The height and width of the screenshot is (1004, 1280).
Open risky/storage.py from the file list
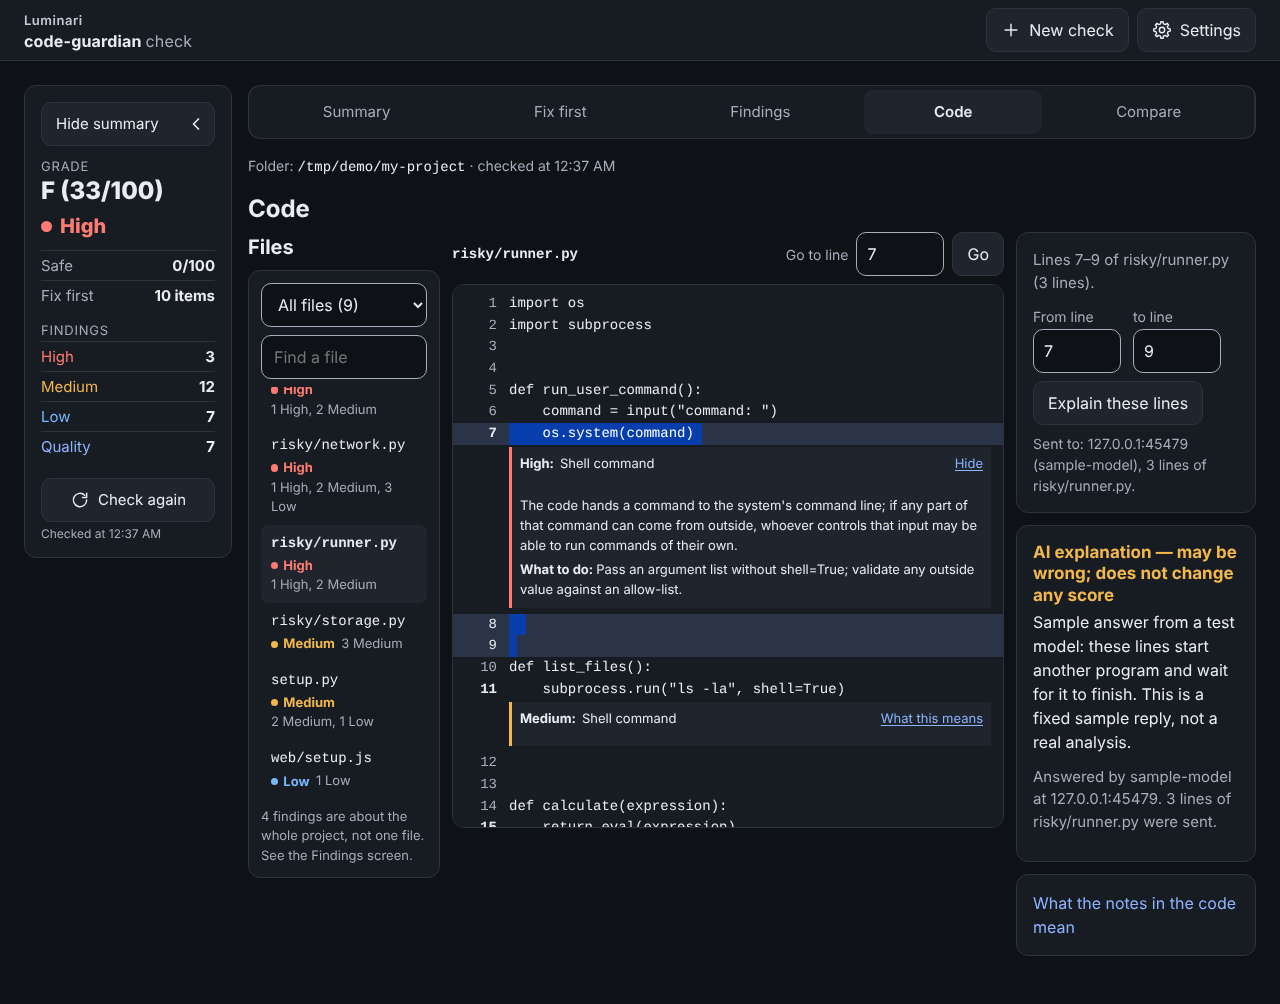click(x=344, y=632)
